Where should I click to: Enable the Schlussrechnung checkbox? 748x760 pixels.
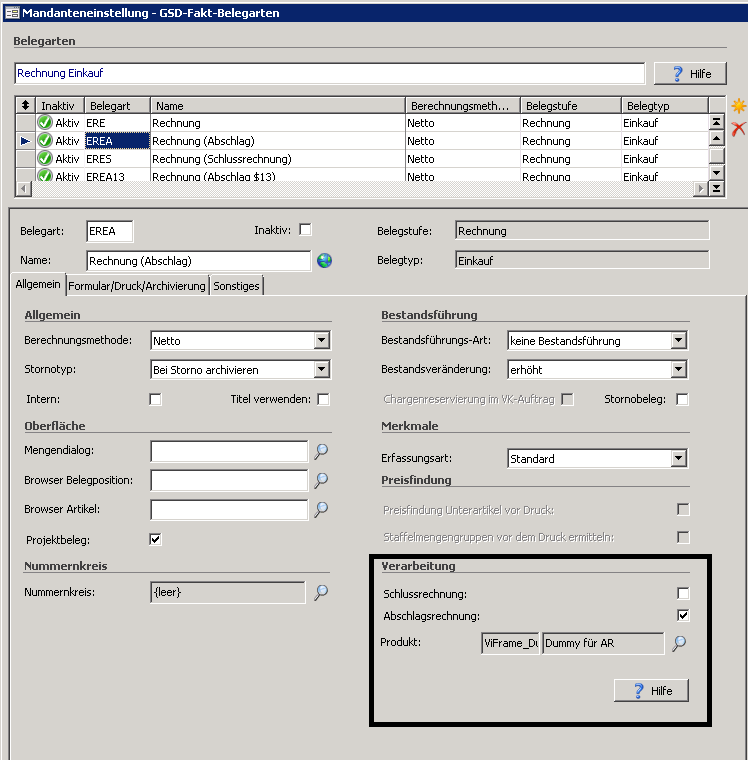click(683, 593)
